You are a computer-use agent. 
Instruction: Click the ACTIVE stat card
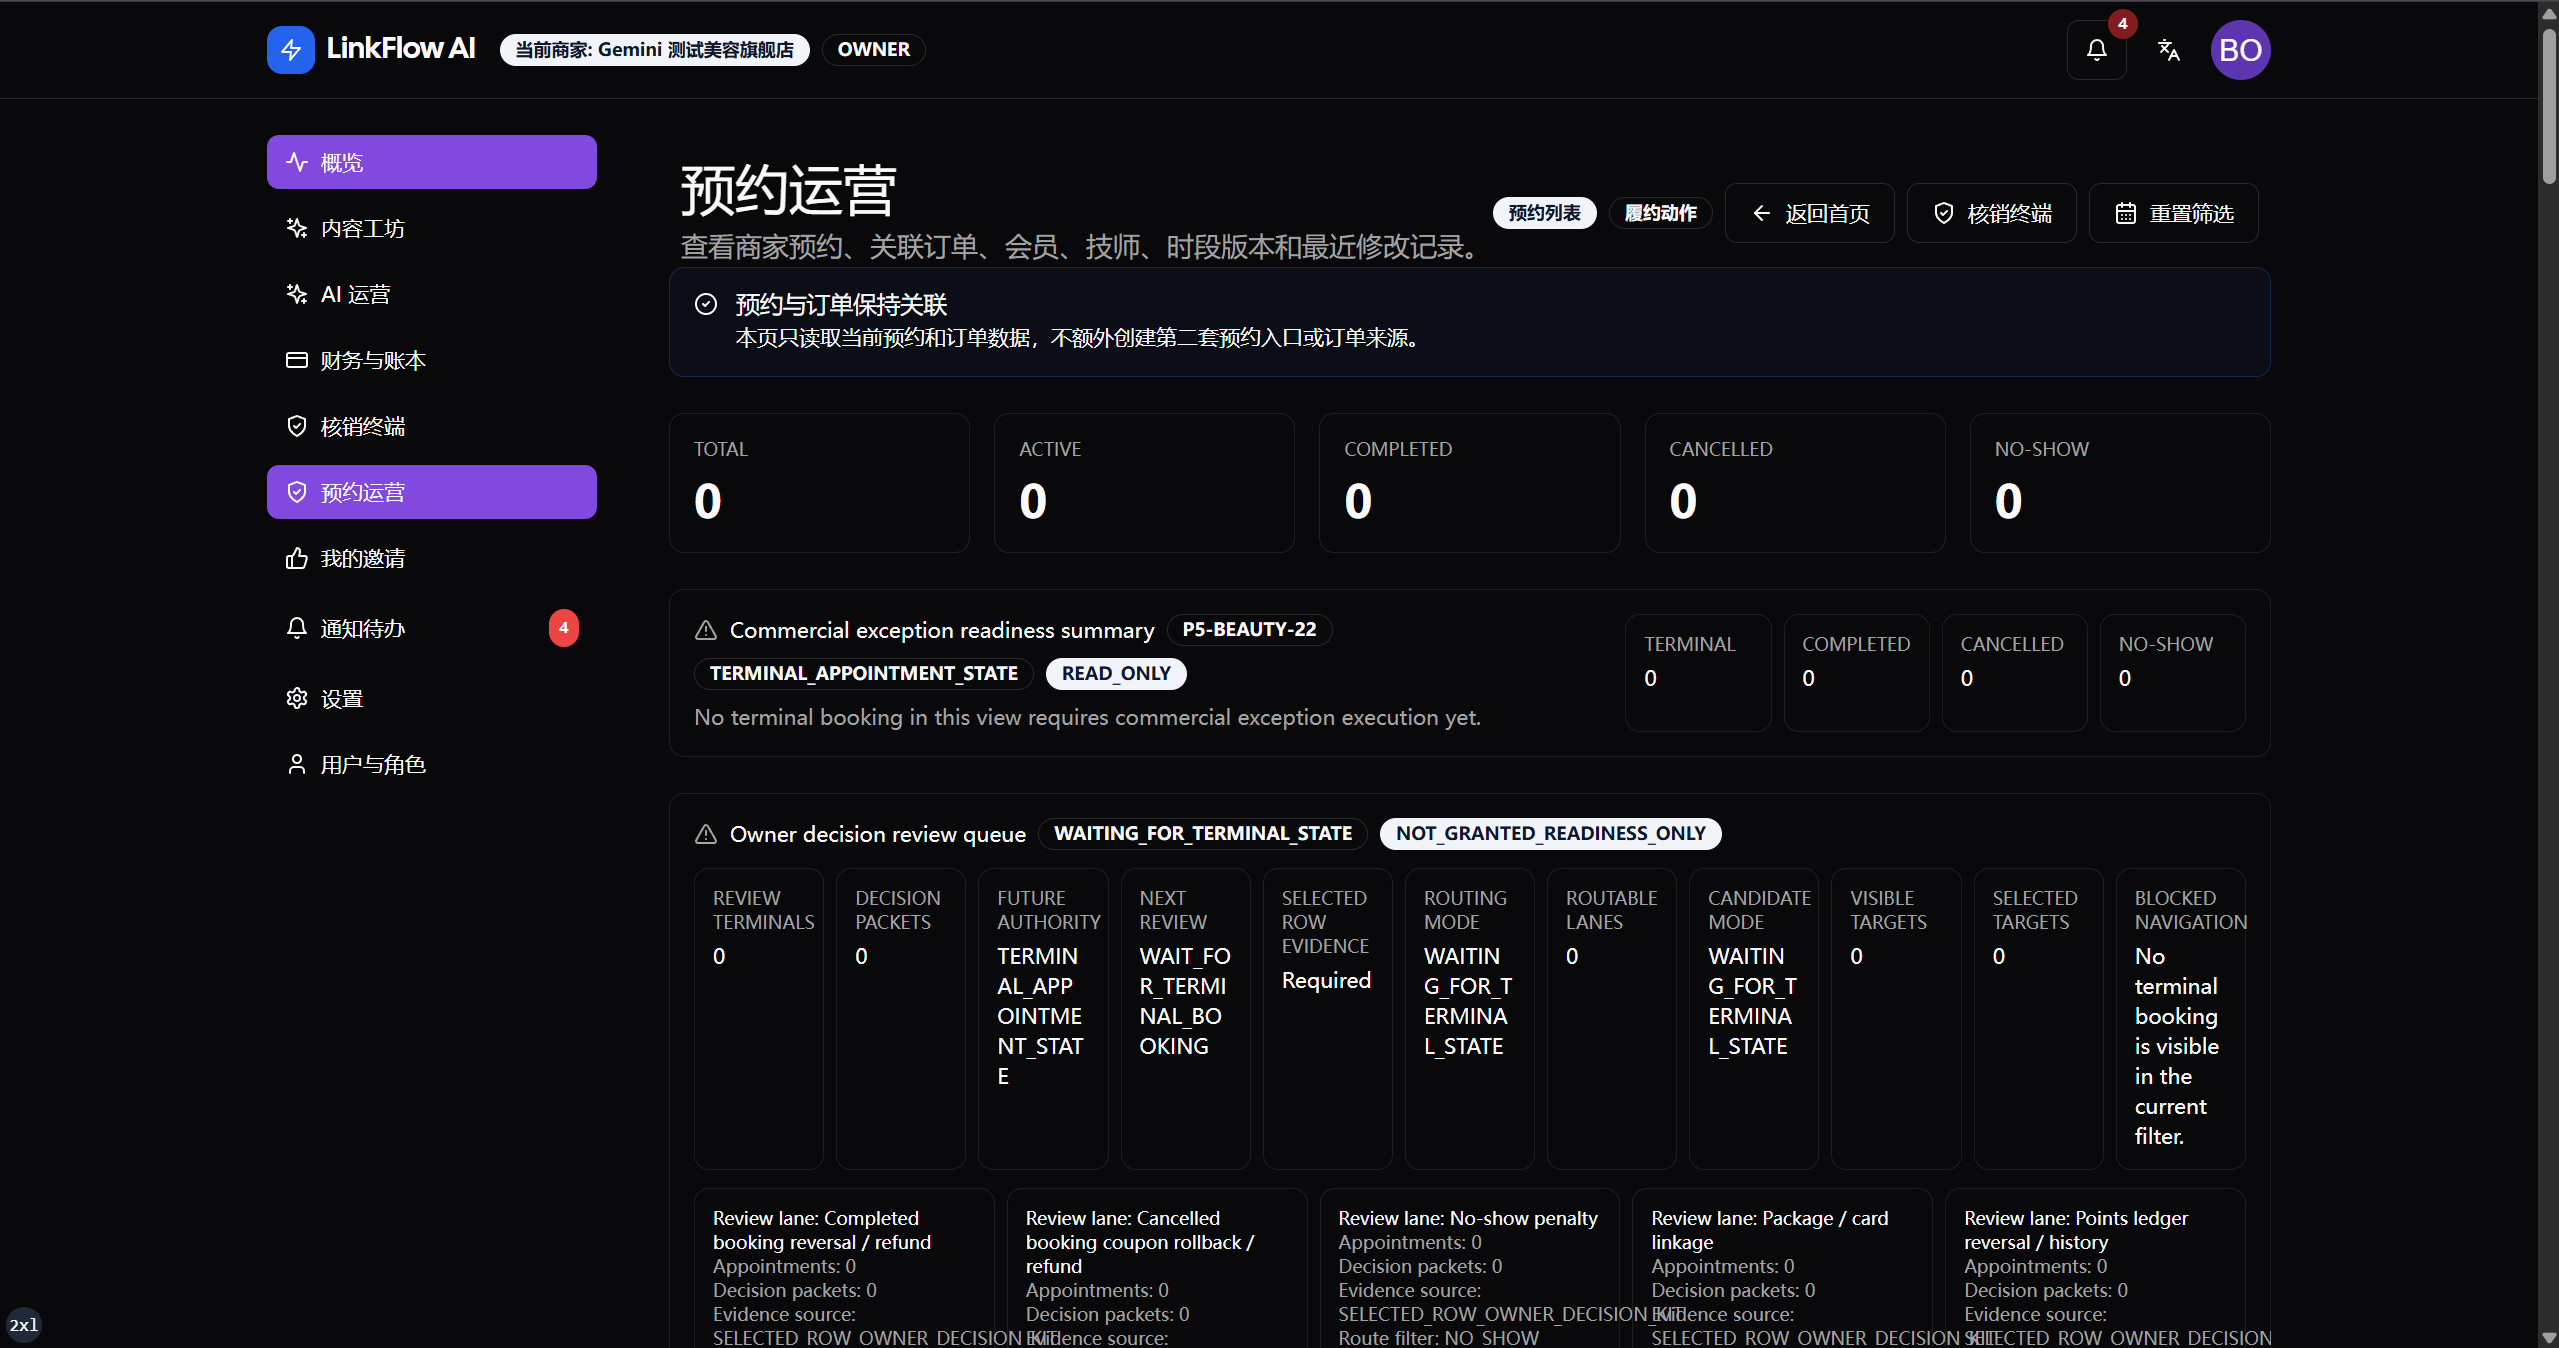[x=1144, y=483]
